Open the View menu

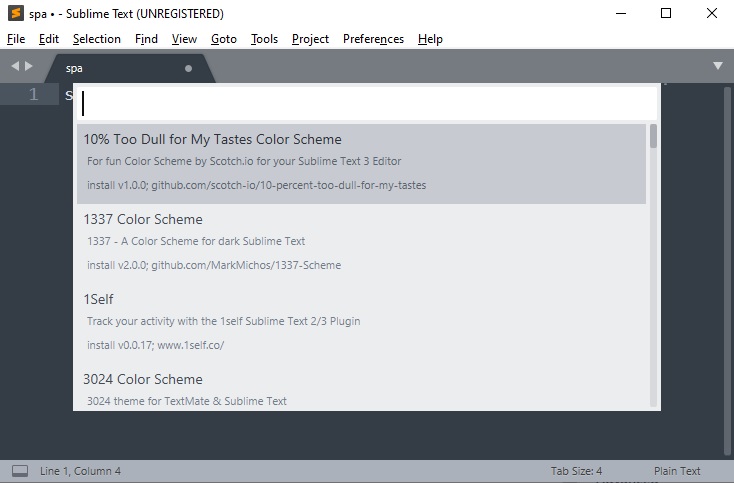(184, 39)
